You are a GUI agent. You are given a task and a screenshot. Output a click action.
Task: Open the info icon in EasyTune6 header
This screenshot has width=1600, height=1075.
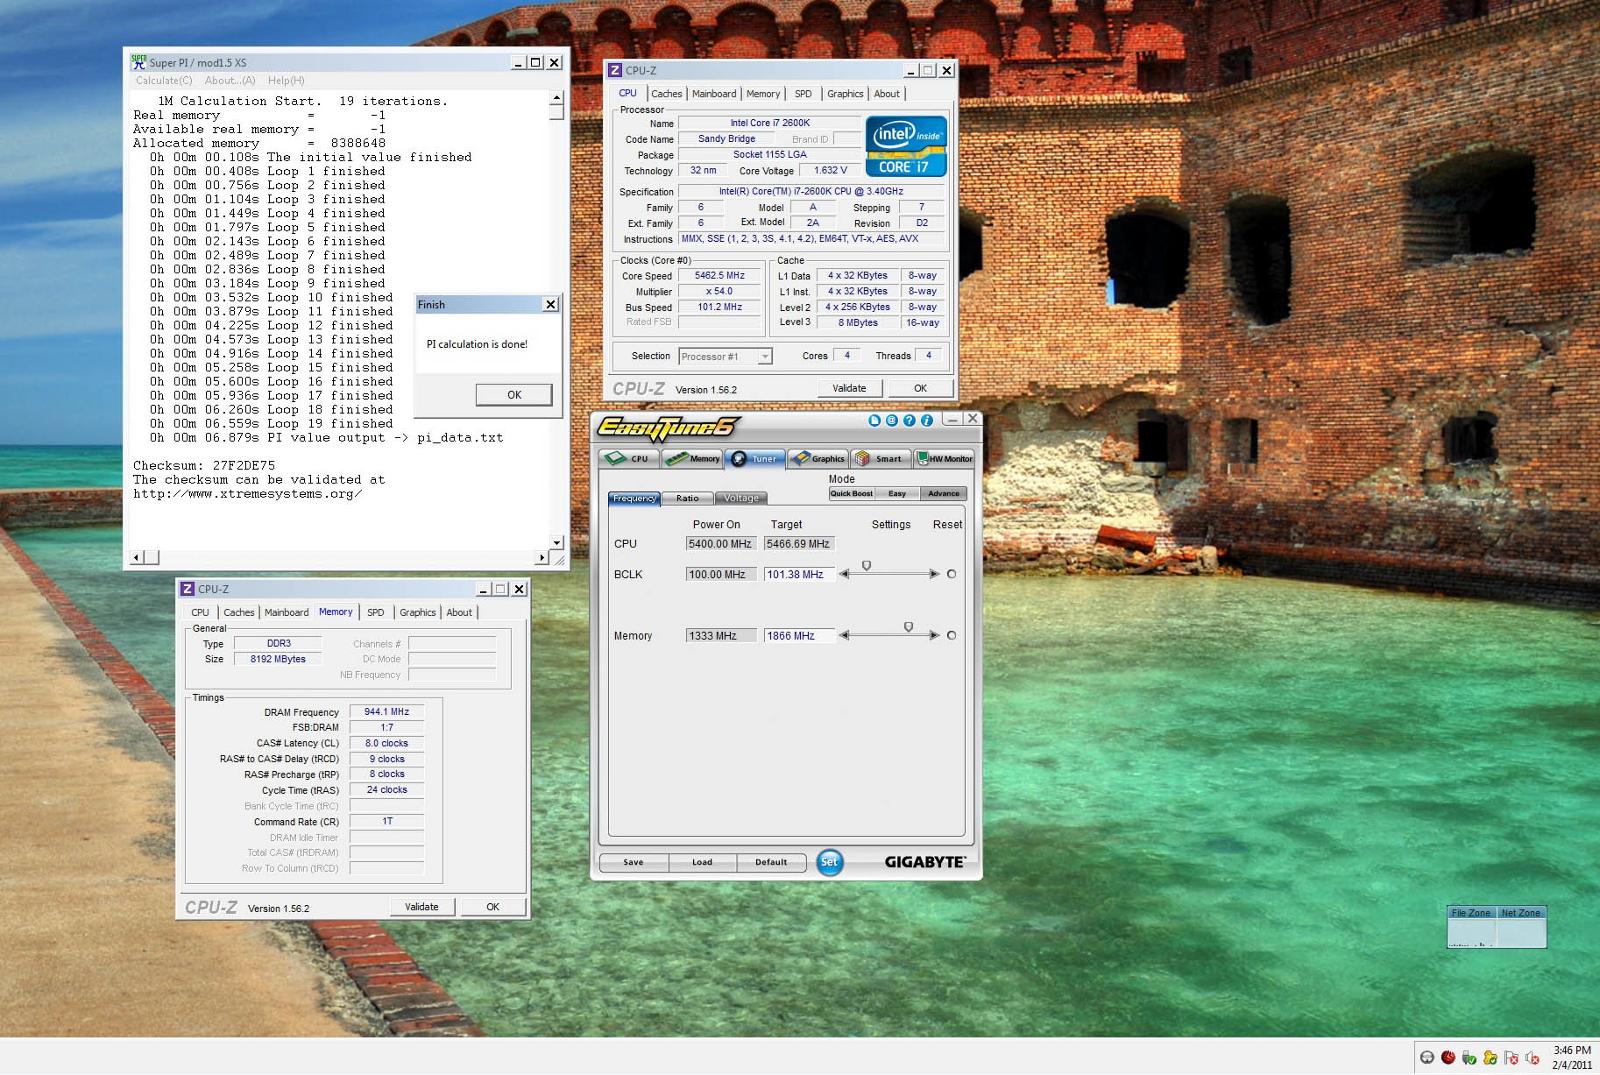pyautogui.click(x=926, y=421)
